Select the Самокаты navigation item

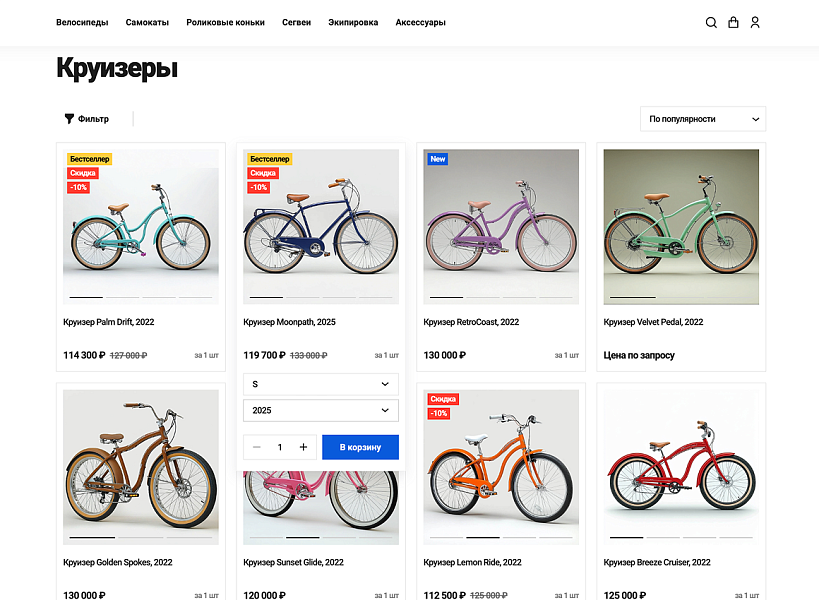[147, 21]
